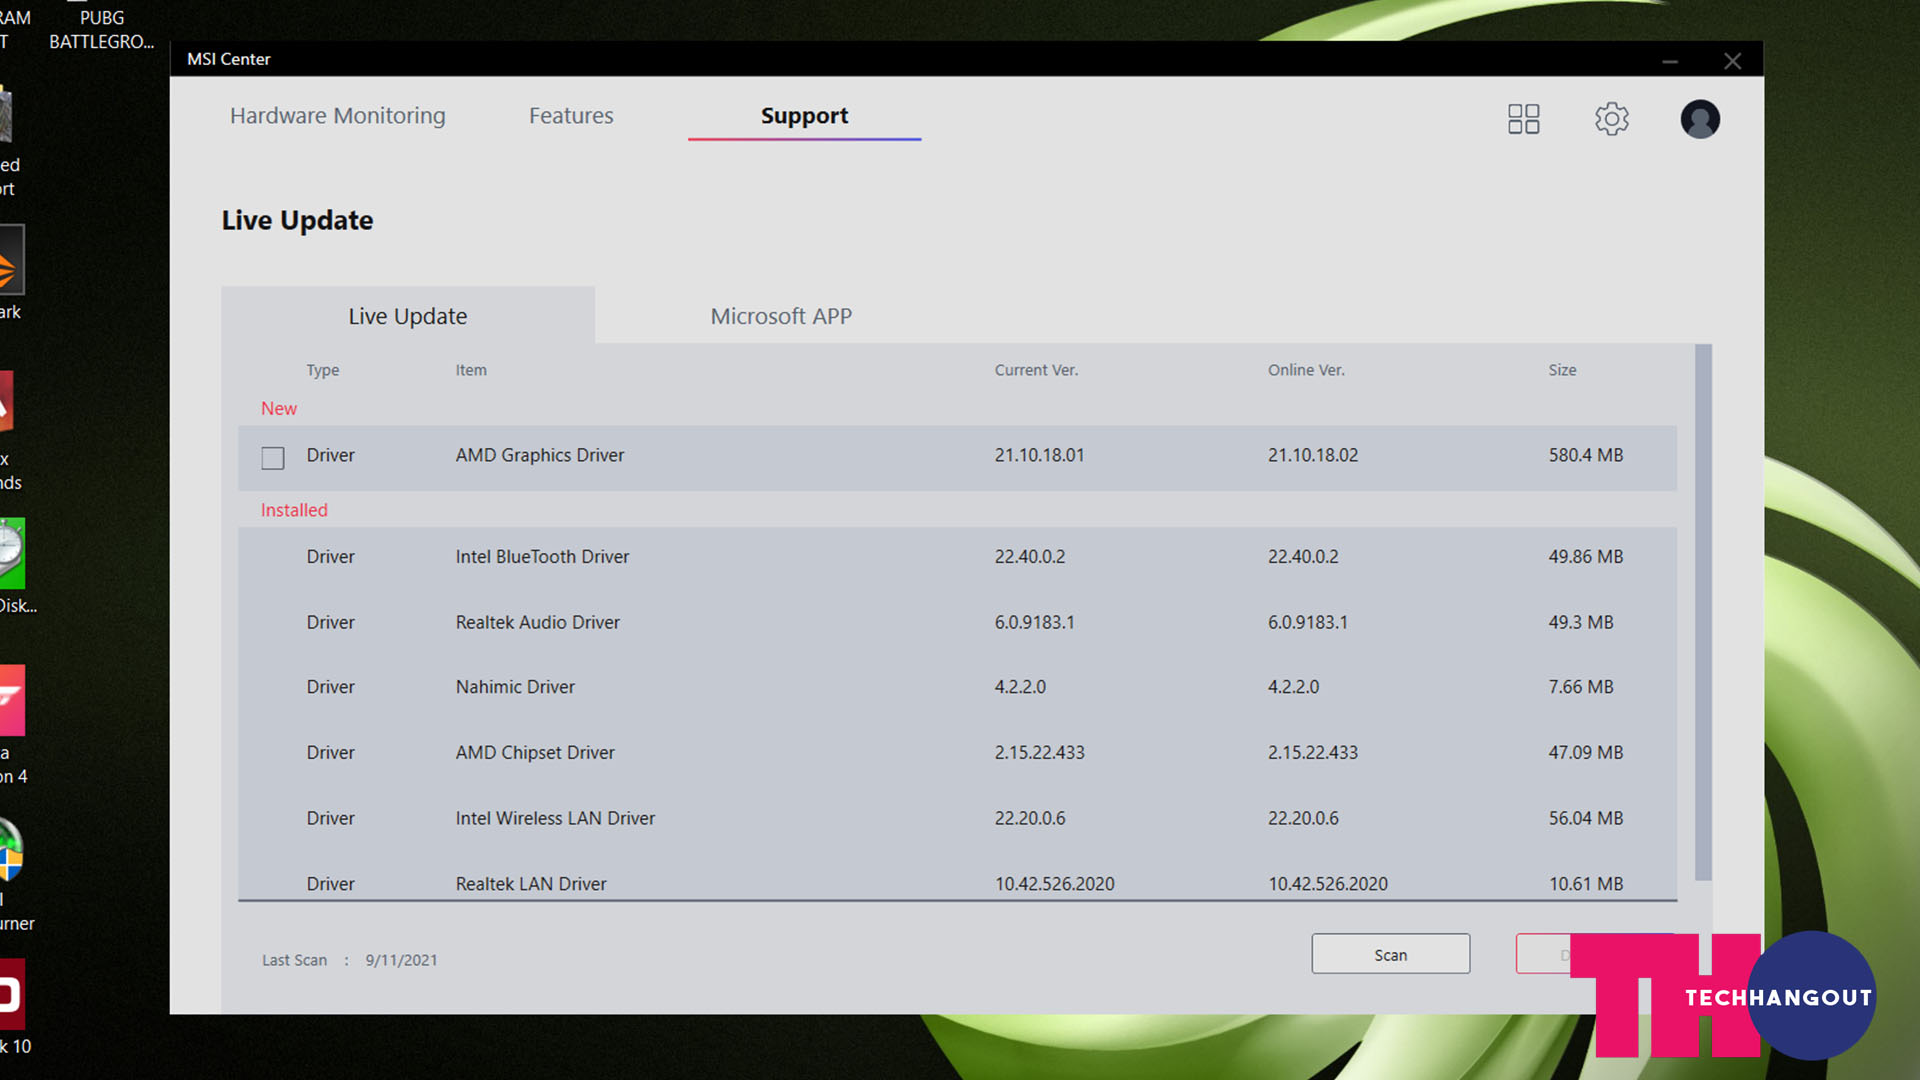Click the red New group label
Viewport: 1920px width, 1080px height.
pyautogui.click(x=279, y=408)
